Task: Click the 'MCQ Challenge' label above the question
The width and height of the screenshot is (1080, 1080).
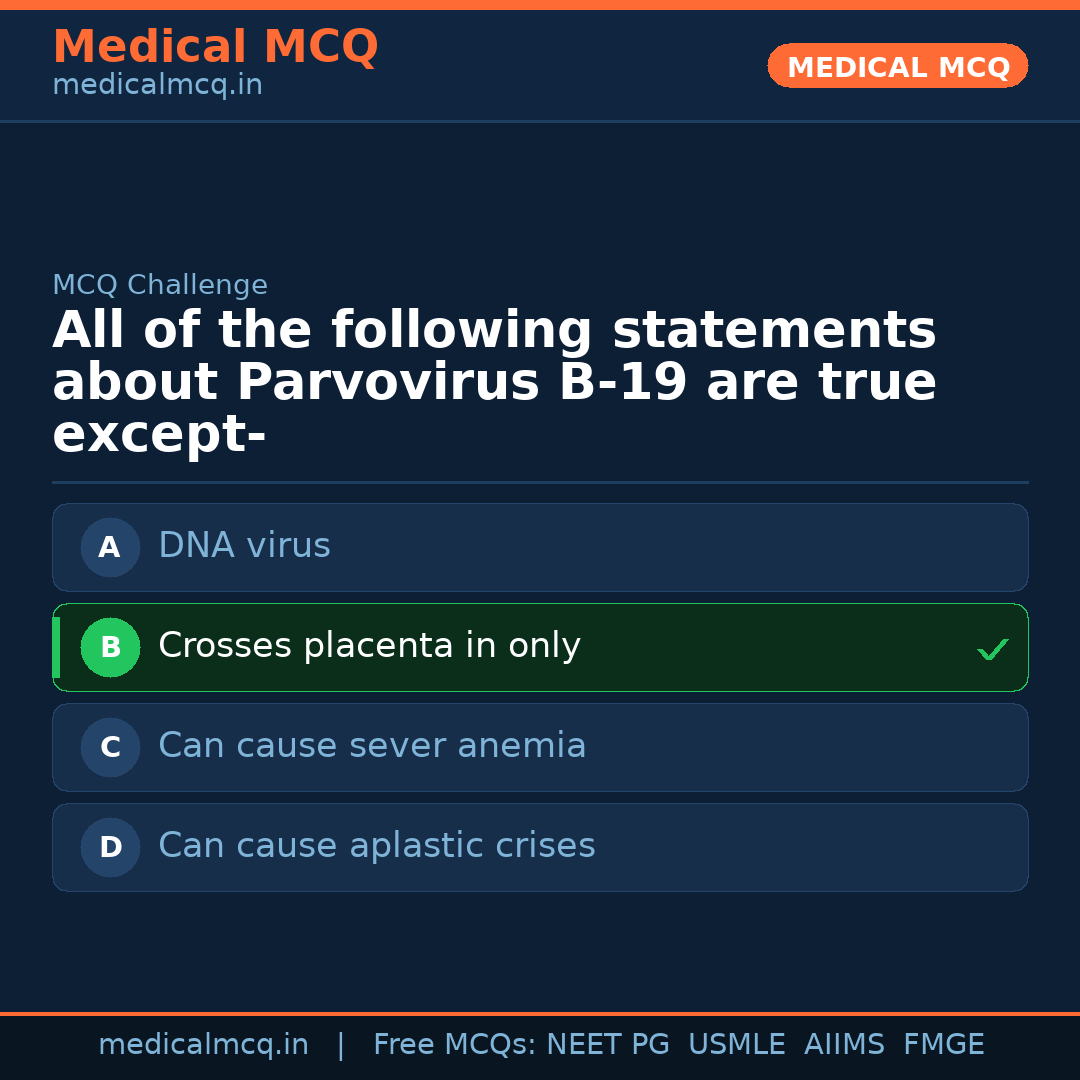Action: point(160,285)
